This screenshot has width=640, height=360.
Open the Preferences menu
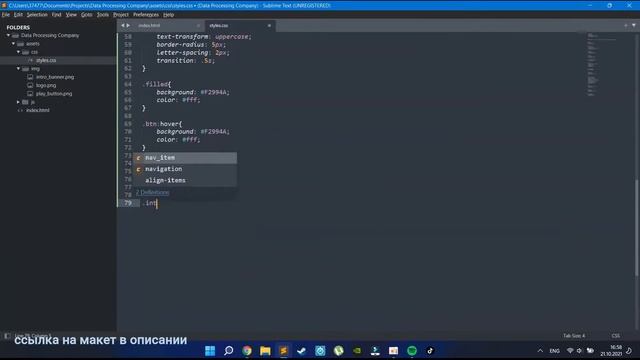(146, 15)
